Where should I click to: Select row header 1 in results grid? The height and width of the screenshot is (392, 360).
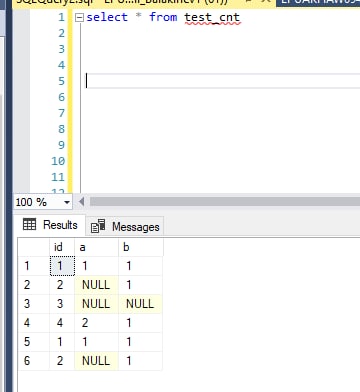pos(34,266)
